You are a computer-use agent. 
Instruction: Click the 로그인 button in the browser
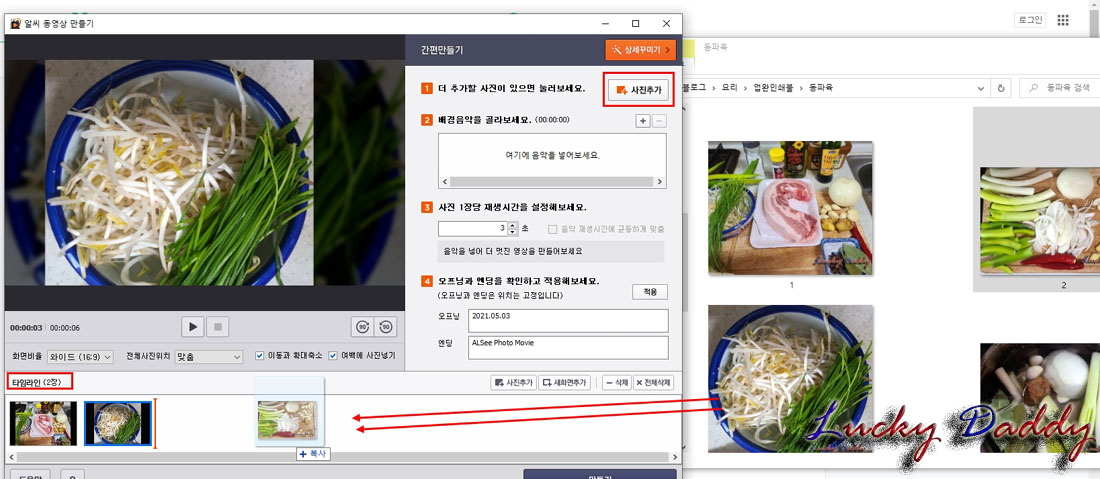tap(1030, 20)
